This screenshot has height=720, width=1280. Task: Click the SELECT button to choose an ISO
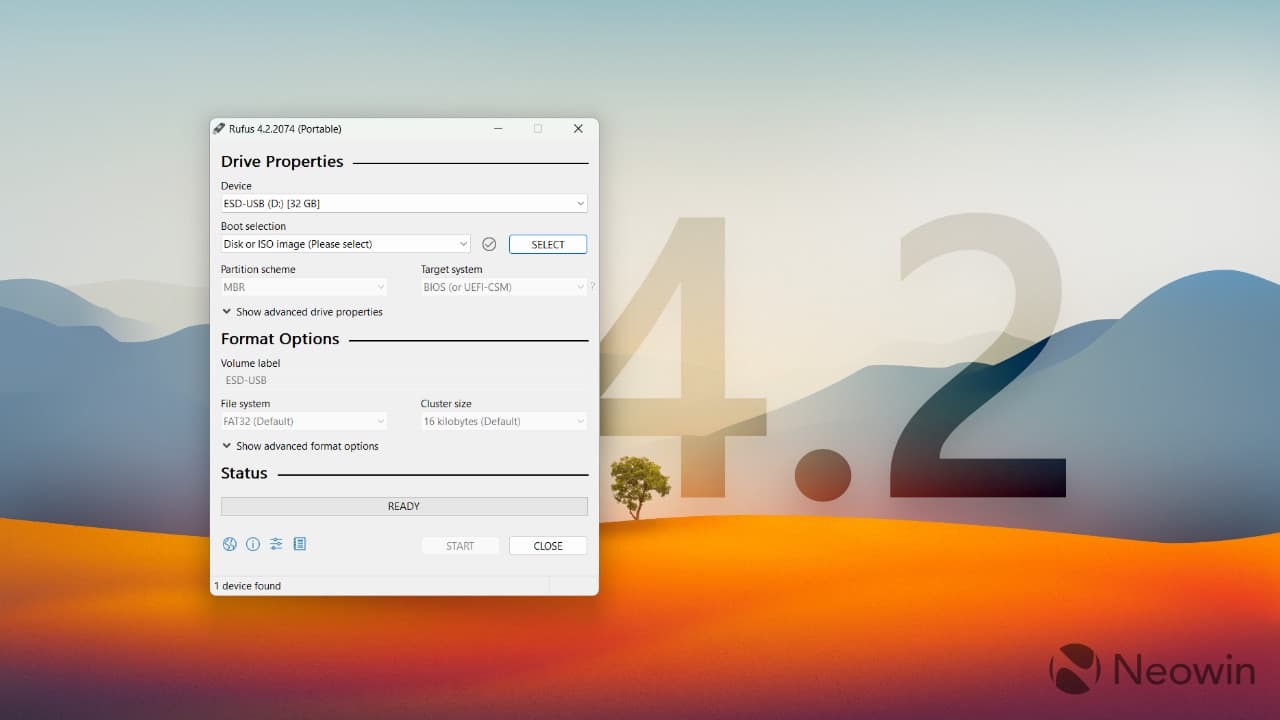point(547,243)
